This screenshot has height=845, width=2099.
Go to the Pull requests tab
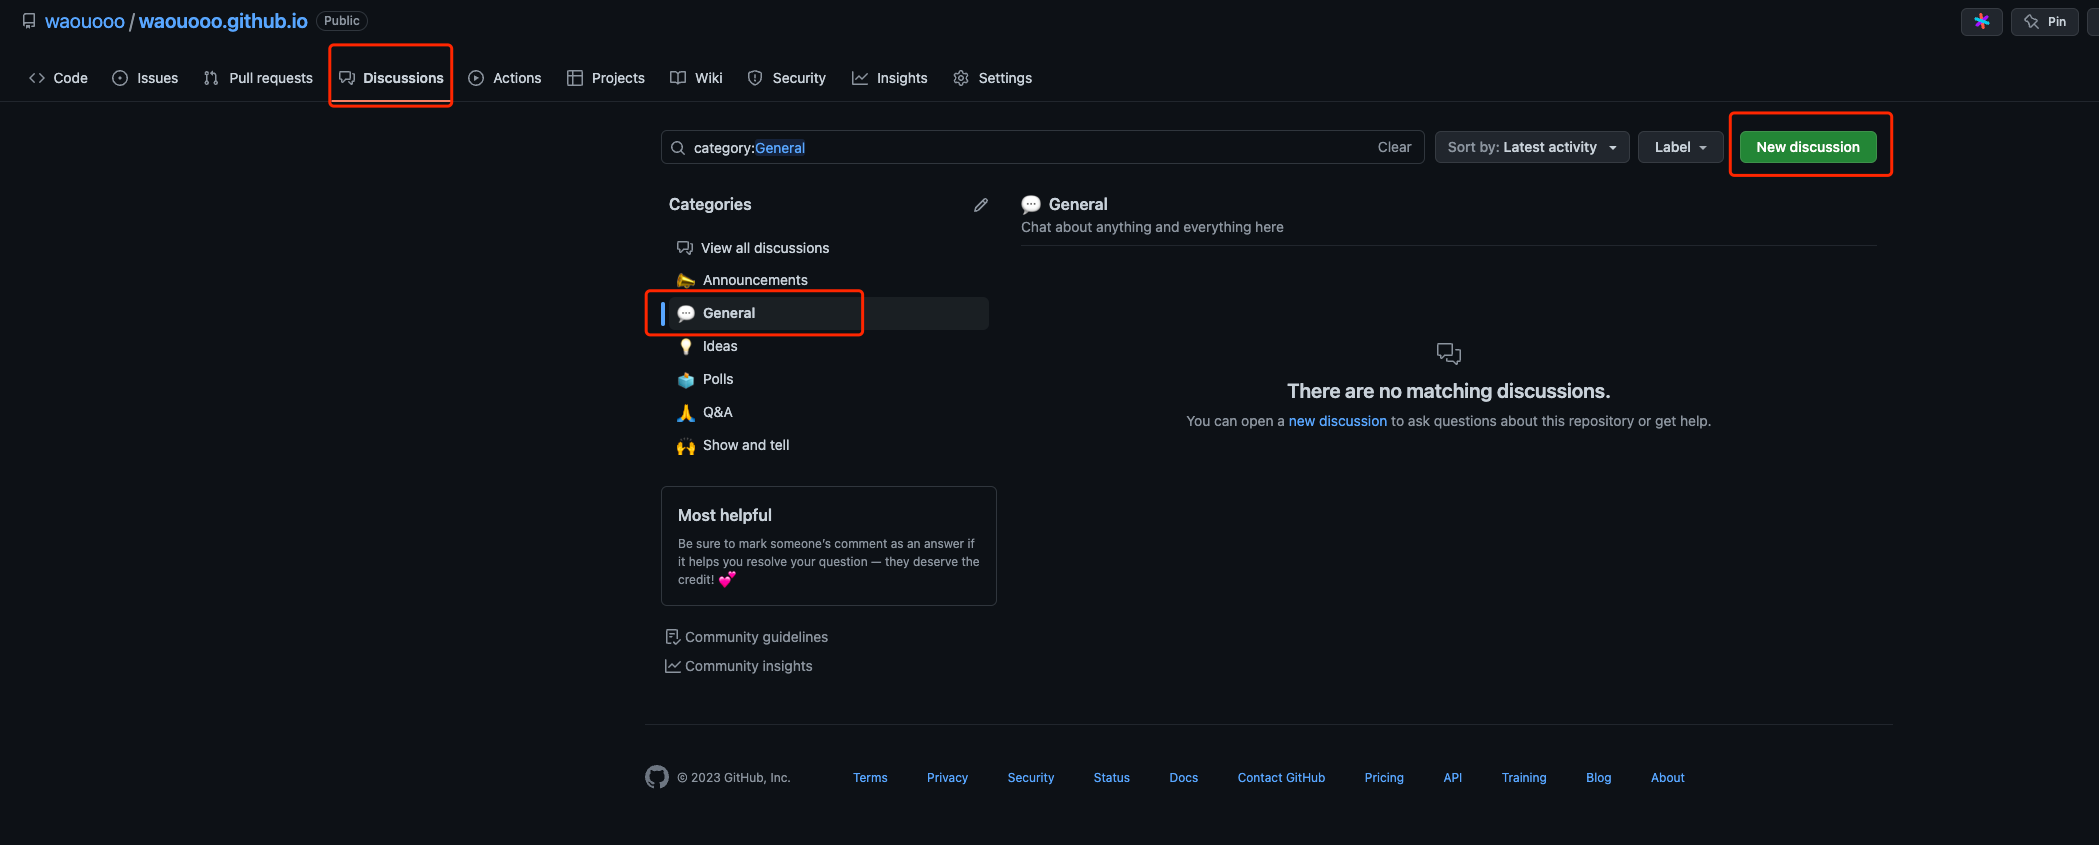coord(258,78)
